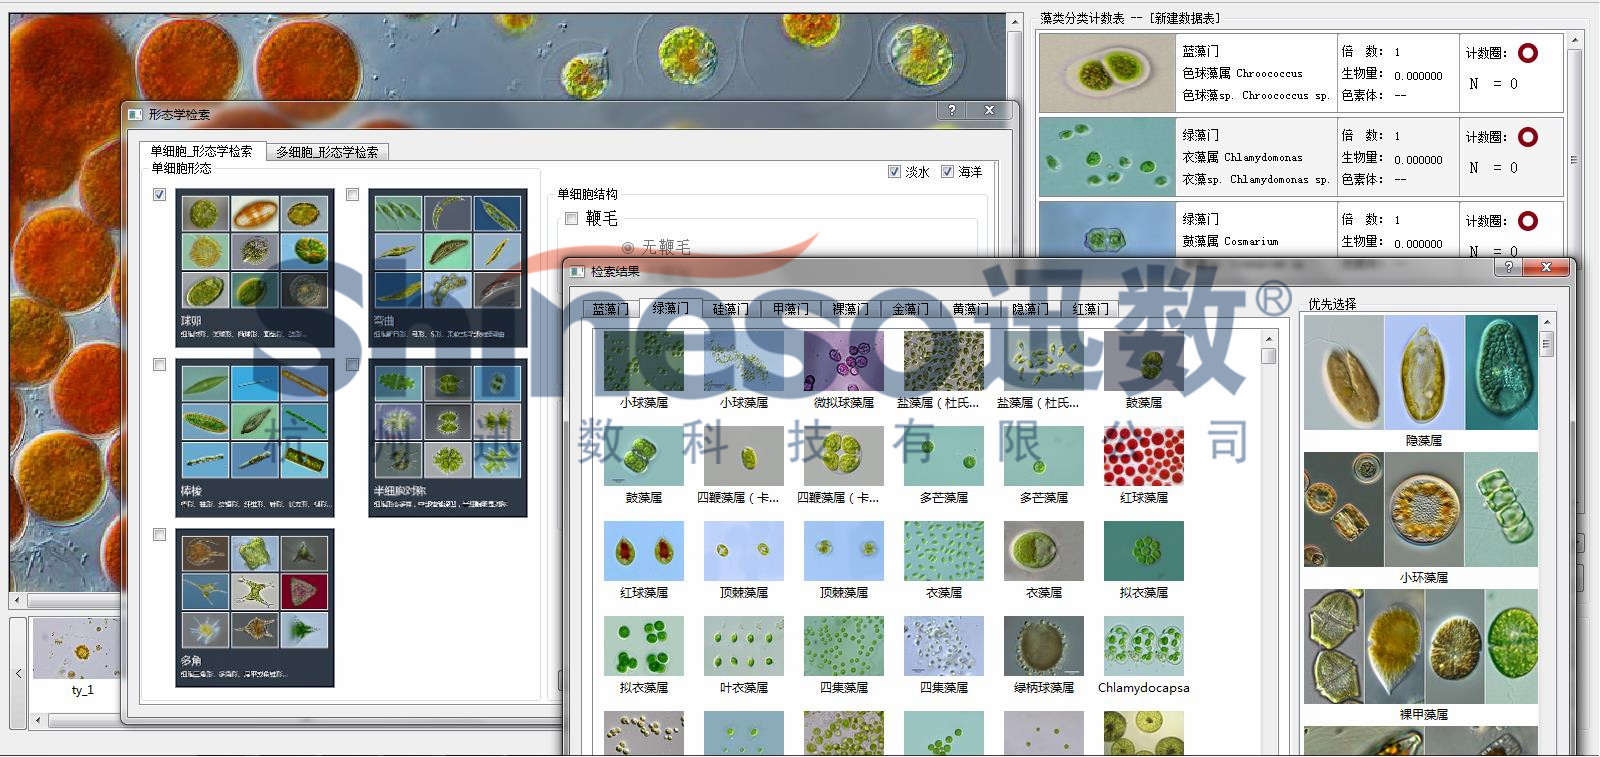This screenshot has width=1600, height=757.
Task: Select the 弯曲 morphology image card
Action: click(x=448, y=268)
